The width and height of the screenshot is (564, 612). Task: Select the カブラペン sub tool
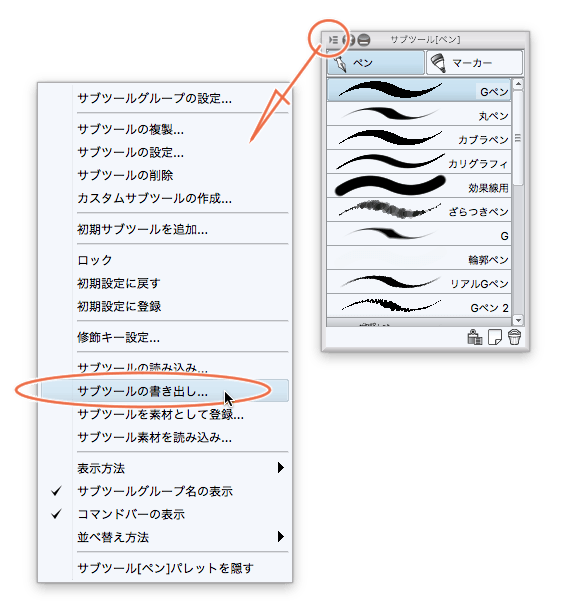click(419, 138)
